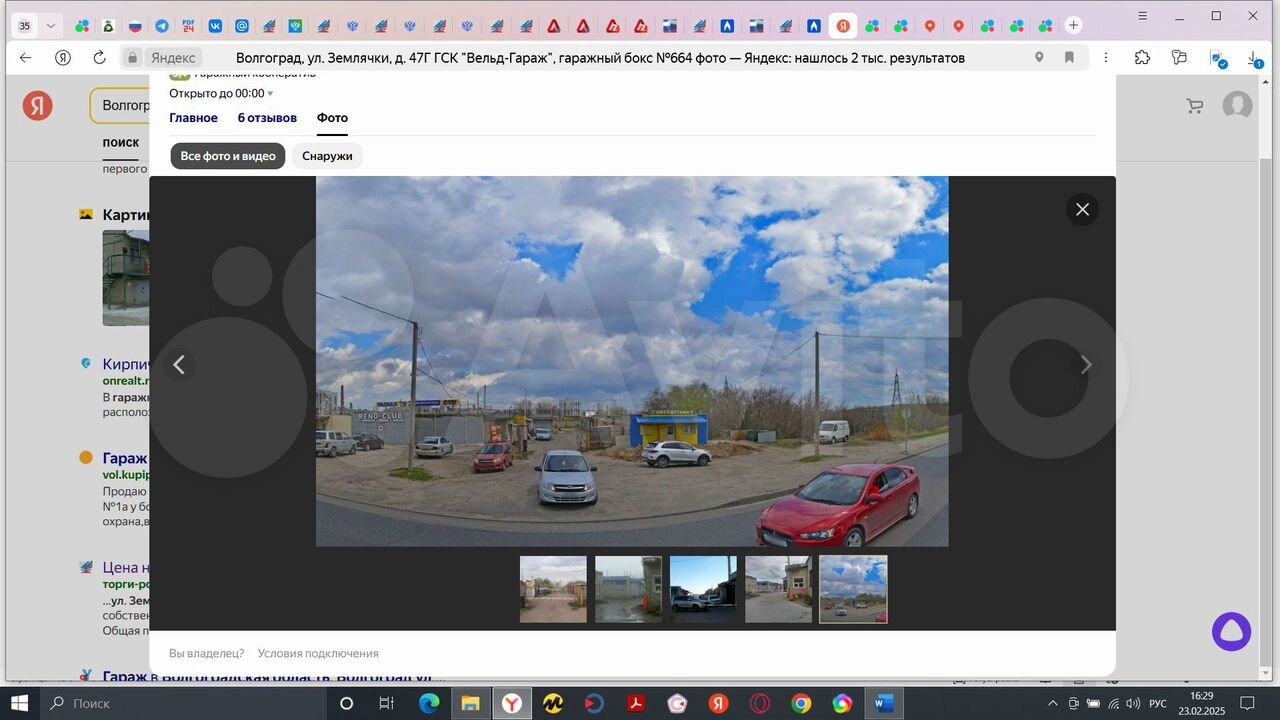Show hidden system tray icons
The height and width of the screenshot is (720, 1280).
tap(1051, 704)
